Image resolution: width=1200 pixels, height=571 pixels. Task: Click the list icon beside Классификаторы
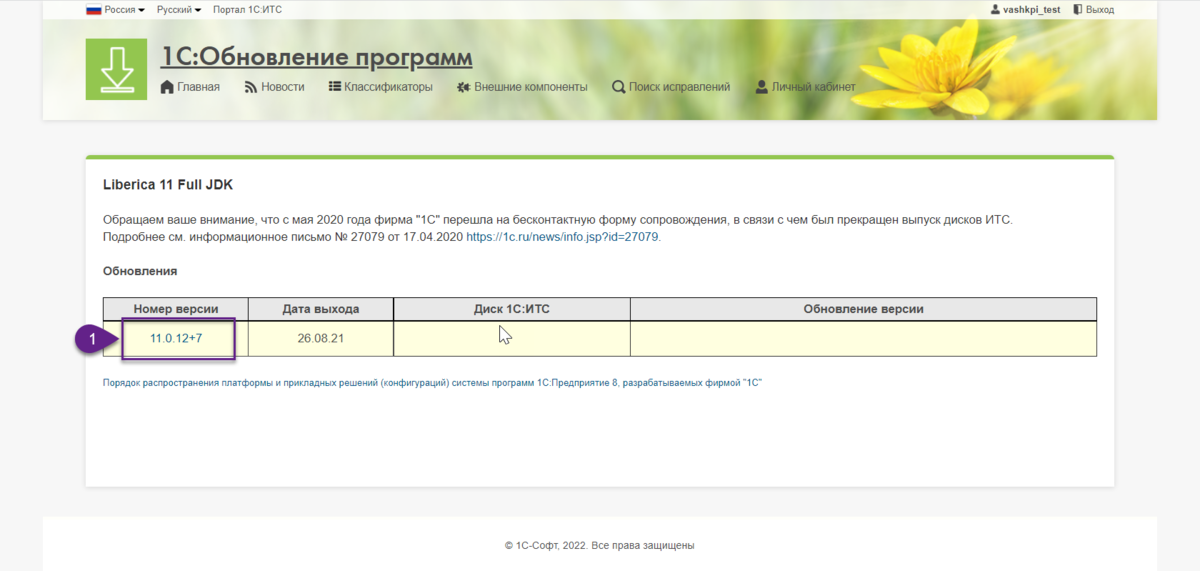click(335, 87)
